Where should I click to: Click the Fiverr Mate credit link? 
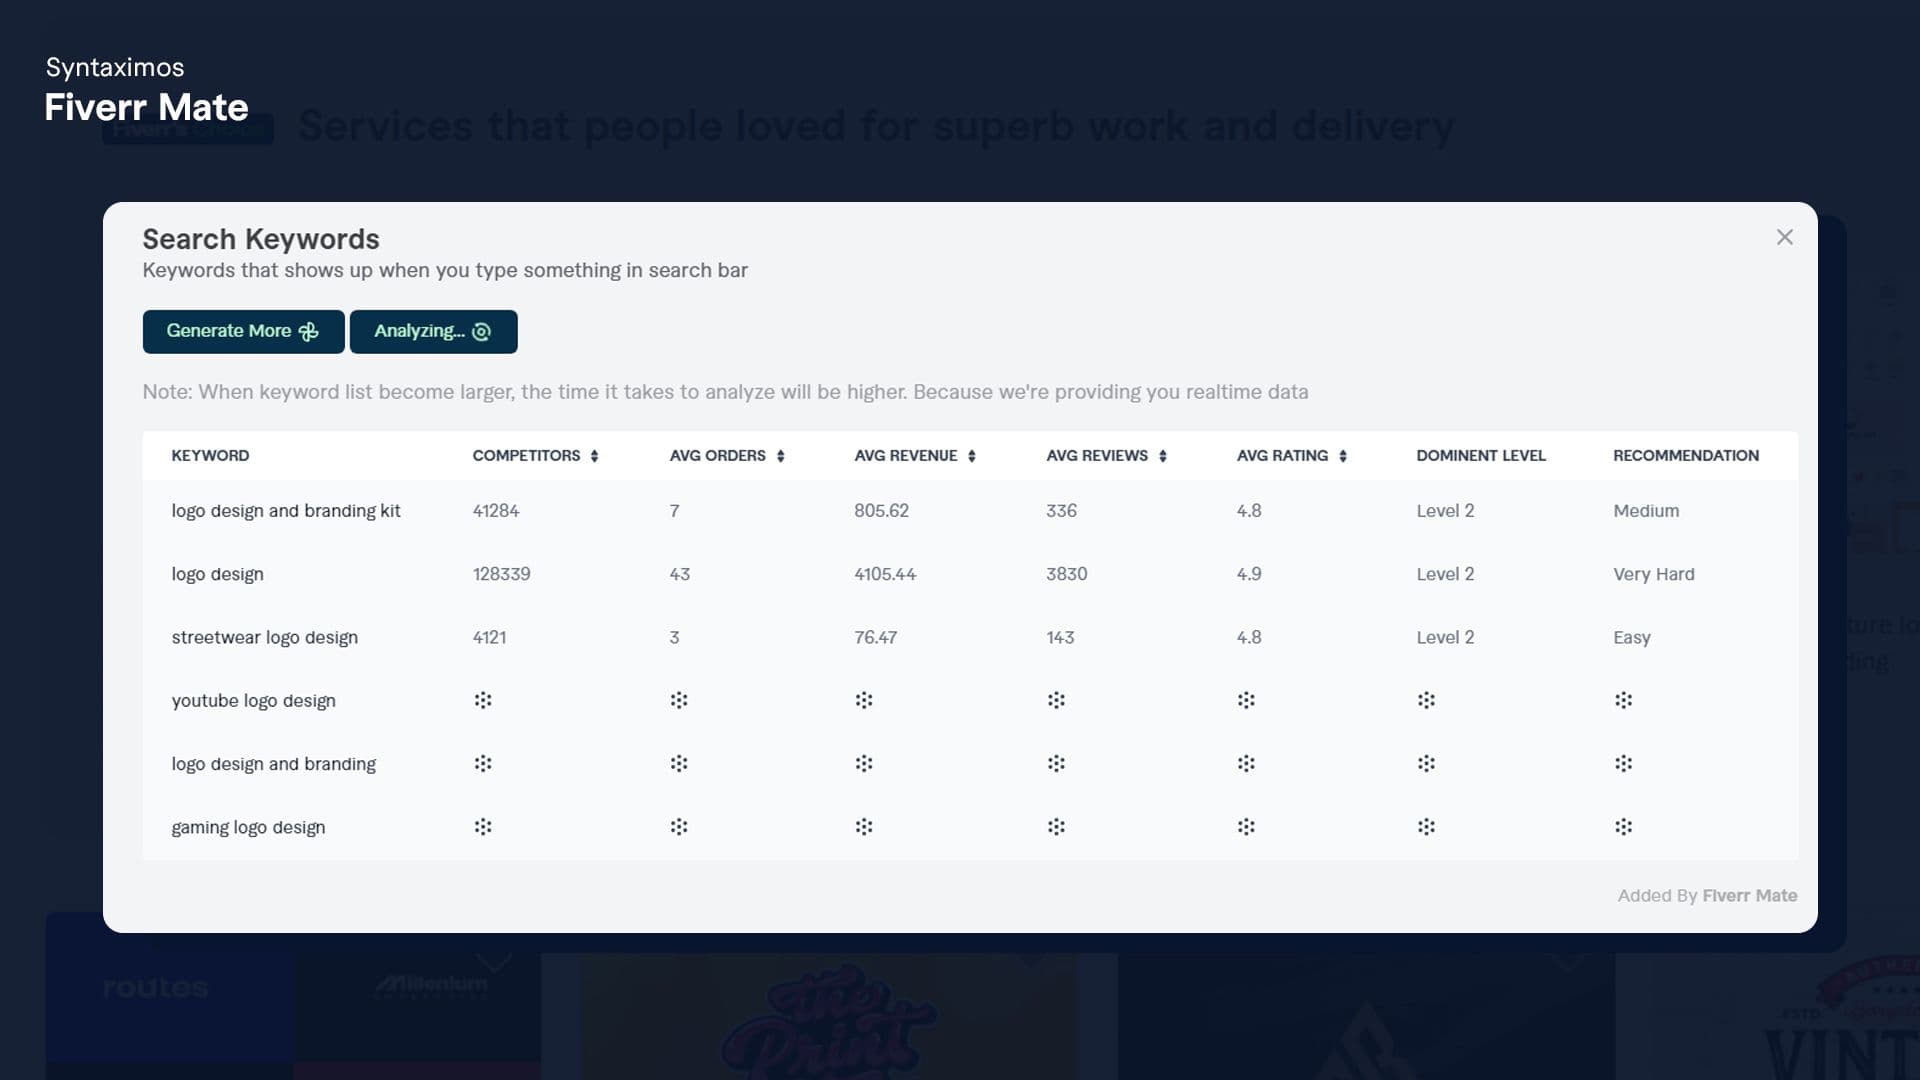point(1749,896)
